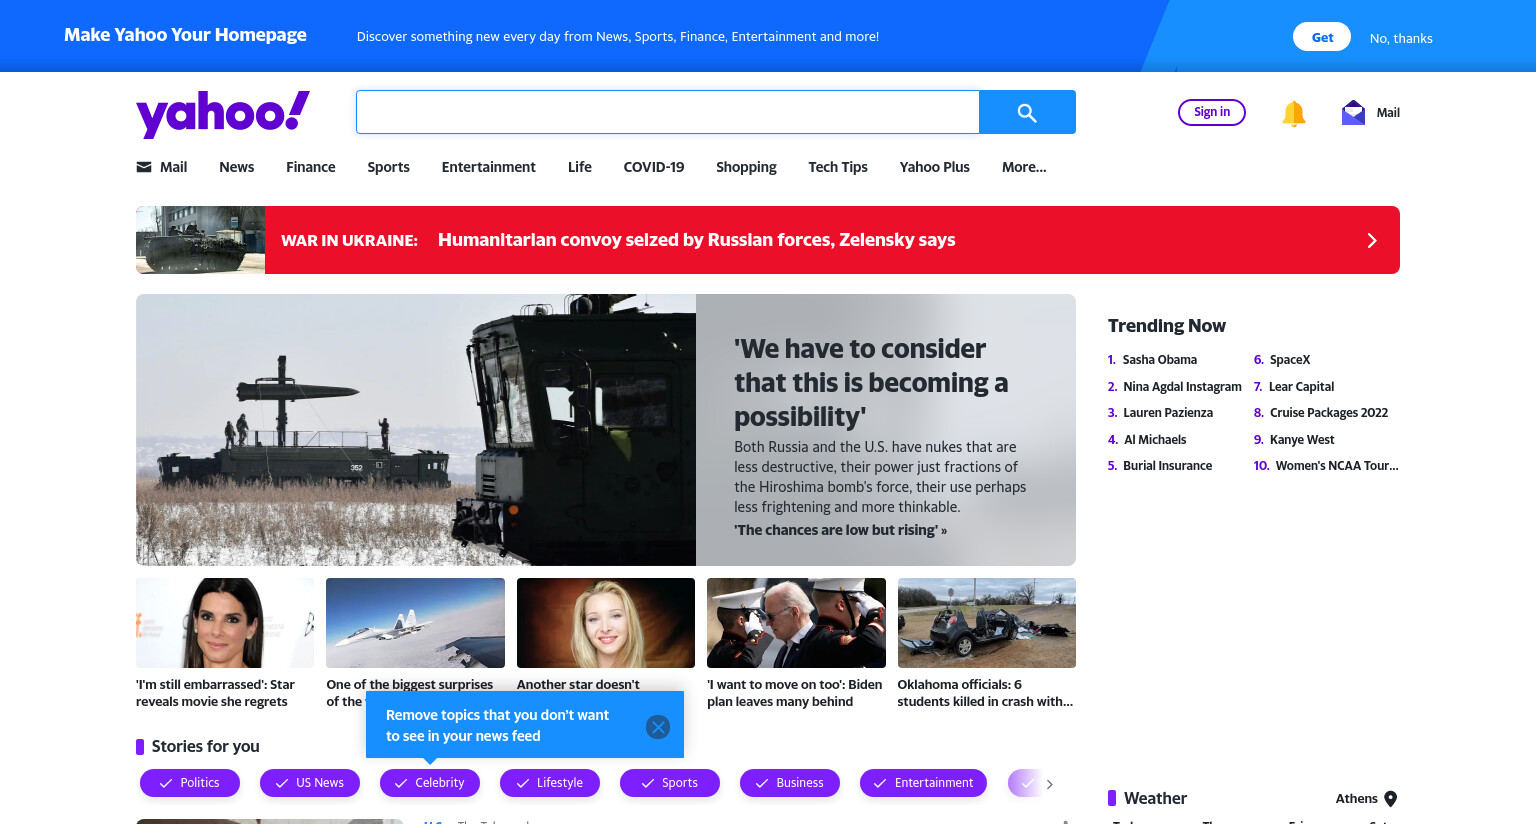This screenshot has height=824, width=1536.
Task: Select trending topic Lauren Pazienza
Action: point(1168,413)
